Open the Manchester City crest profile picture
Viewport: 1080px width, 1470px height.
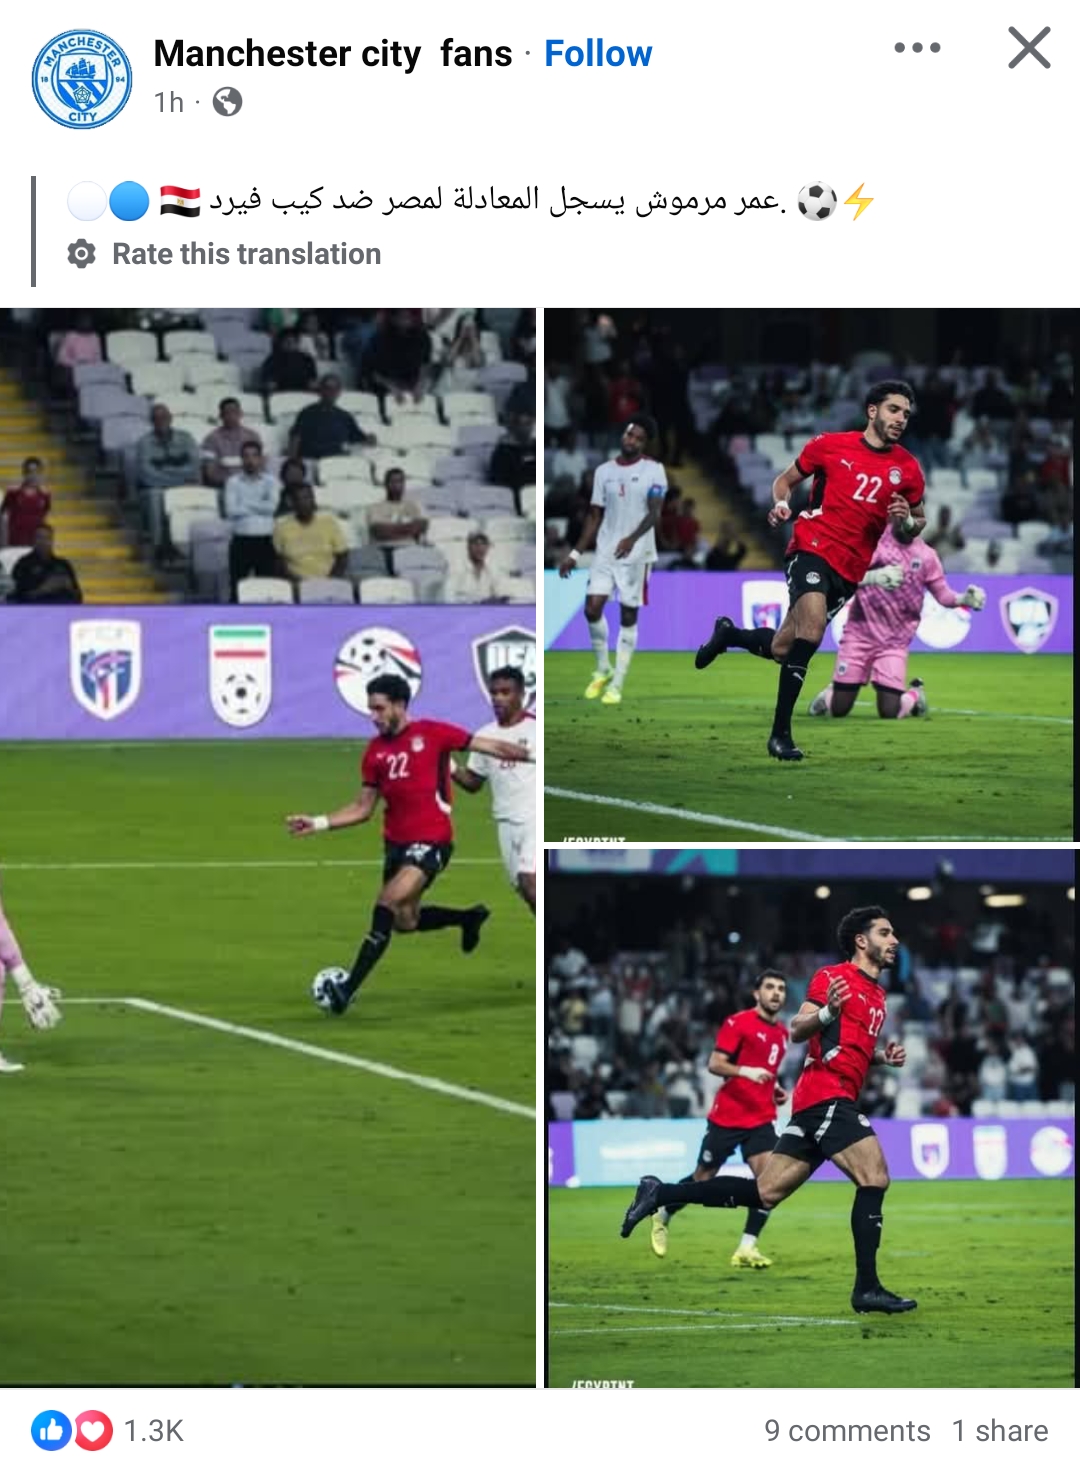pos(82,78)
